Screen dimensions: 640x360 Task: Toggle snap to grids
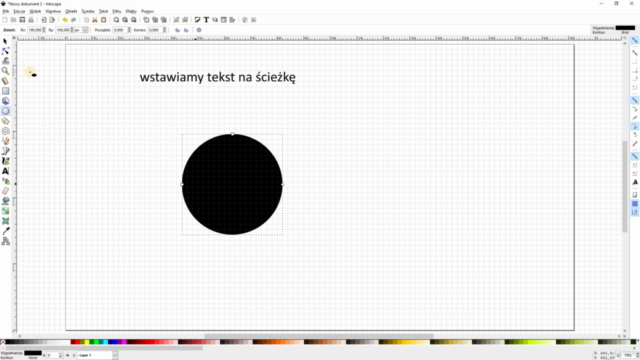pos(635,204)
